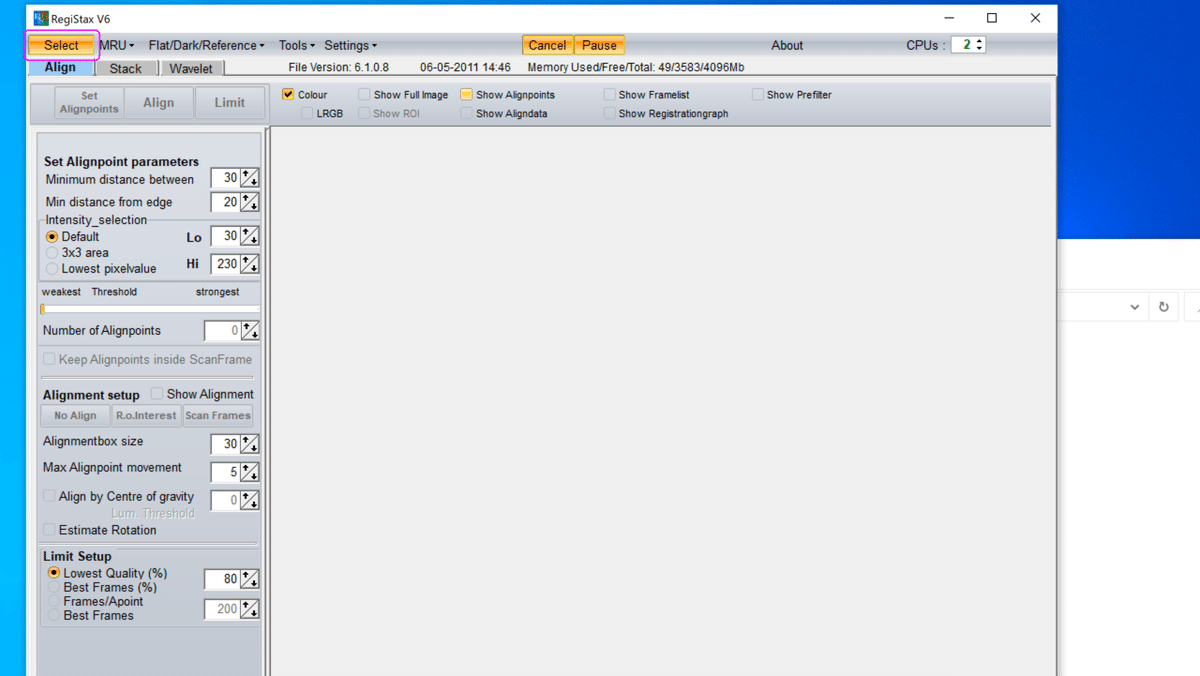Select Best Frames (%) radio
Viewport: 1200px width, 676px height.
54,587
